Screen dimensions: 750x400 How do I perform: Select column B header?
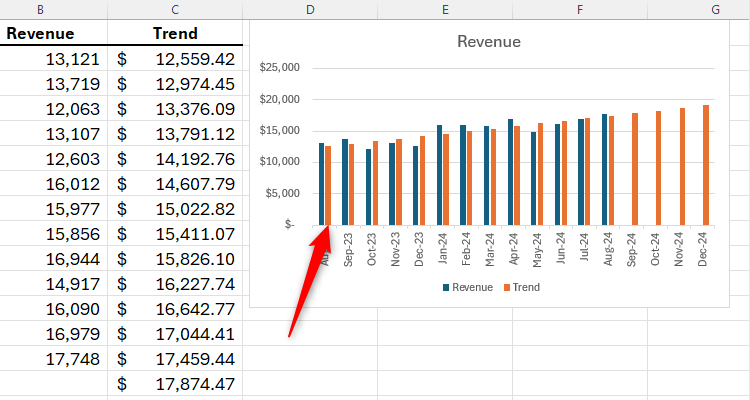[40, 9]
